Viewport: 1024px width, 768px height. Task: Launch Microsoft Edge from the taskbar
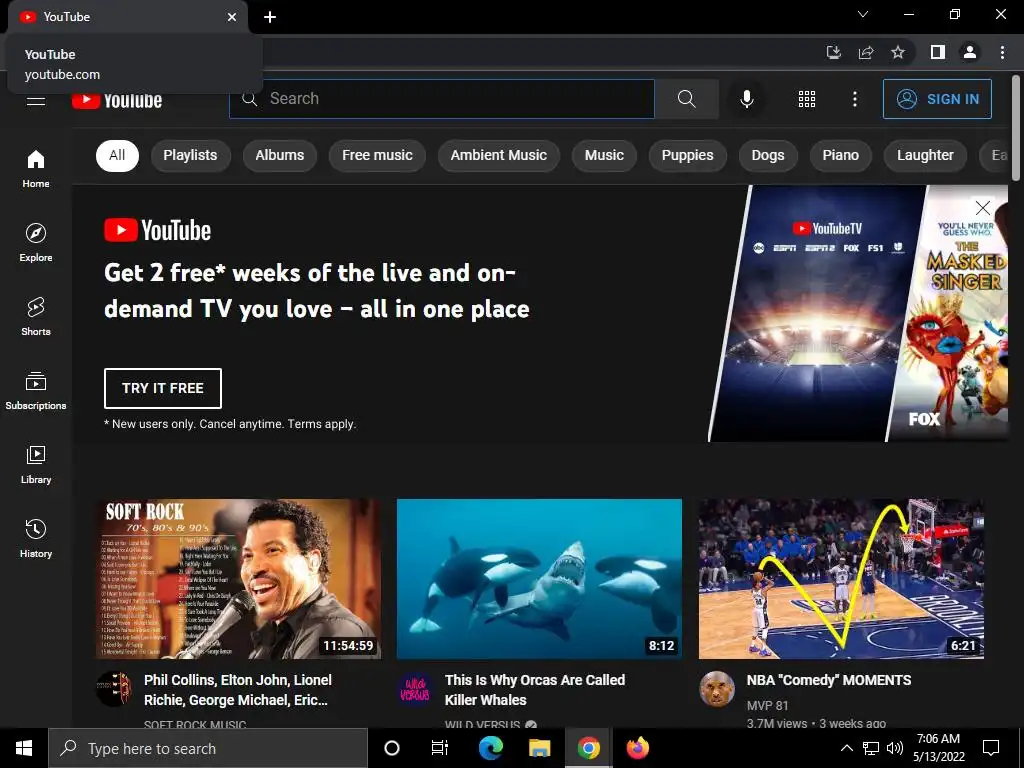[490, 748]
